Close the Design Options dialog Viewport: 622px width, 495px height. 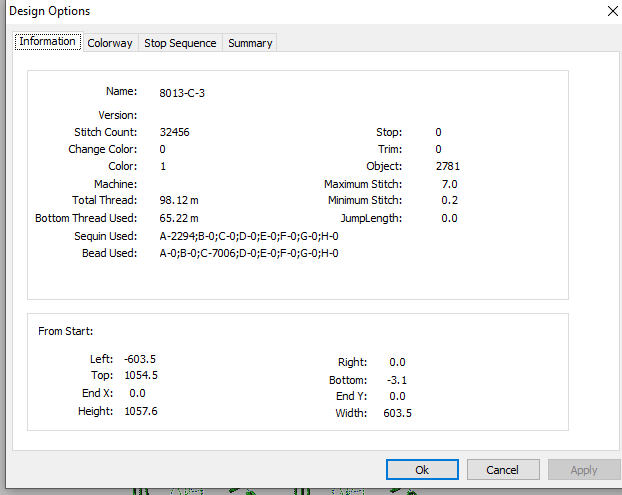(x=612, y=11)
